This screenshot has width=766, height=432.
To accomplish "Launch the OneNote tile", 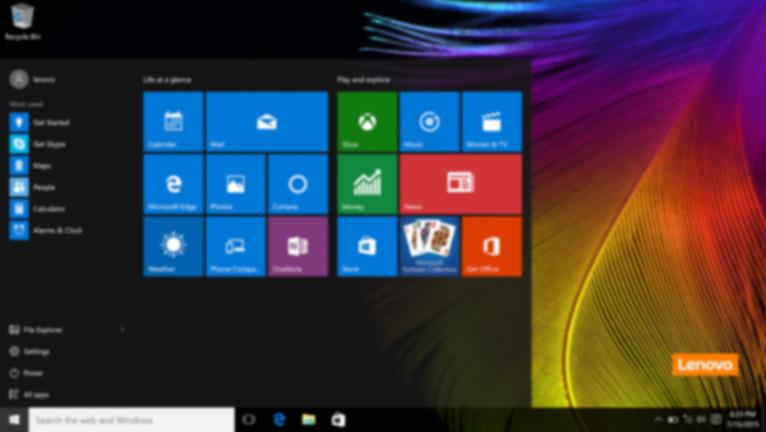I will click(298, 246).
